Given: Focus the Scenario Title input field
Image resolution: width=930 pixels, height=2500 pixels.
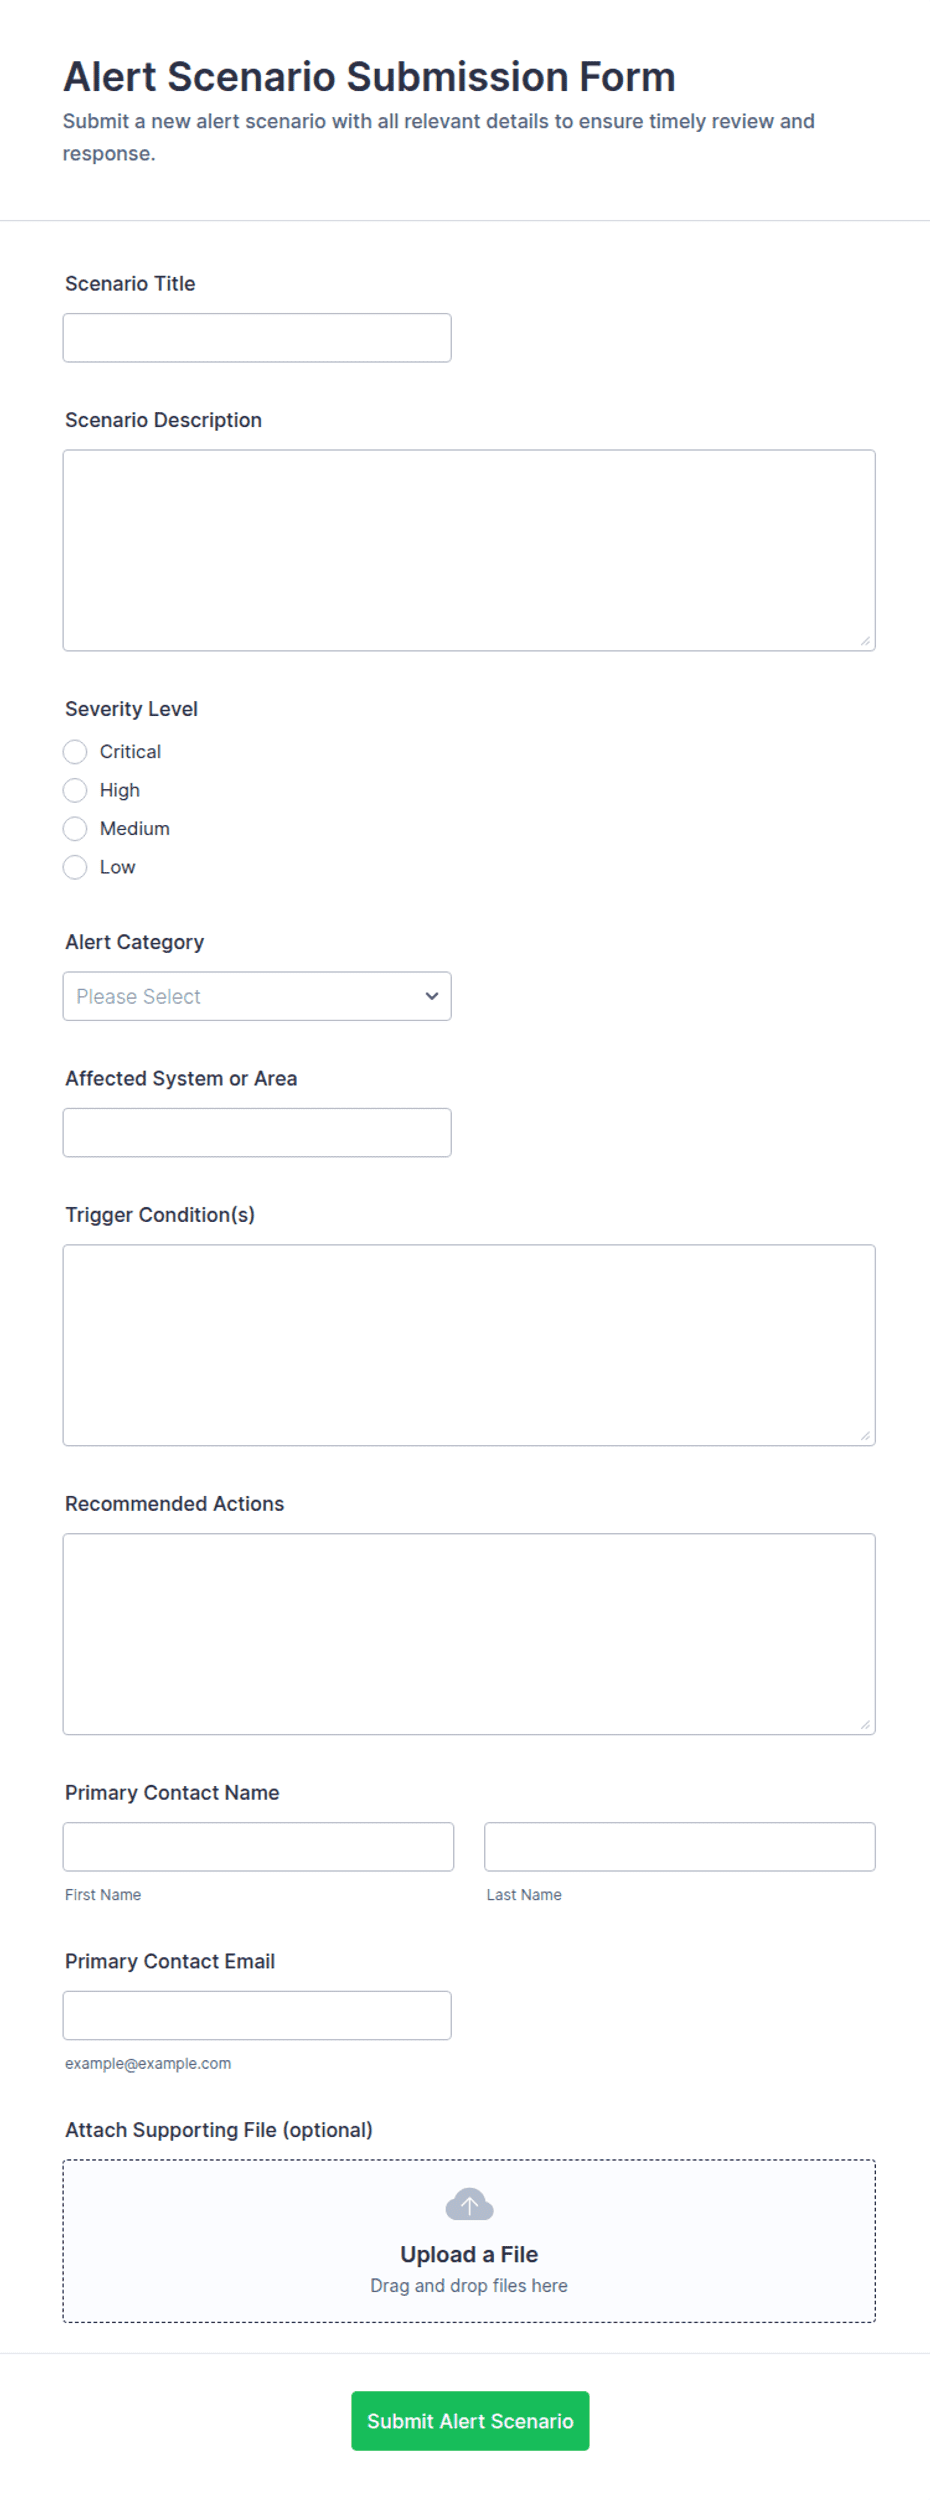Looking at the screenshot, I should pos(257,338).
